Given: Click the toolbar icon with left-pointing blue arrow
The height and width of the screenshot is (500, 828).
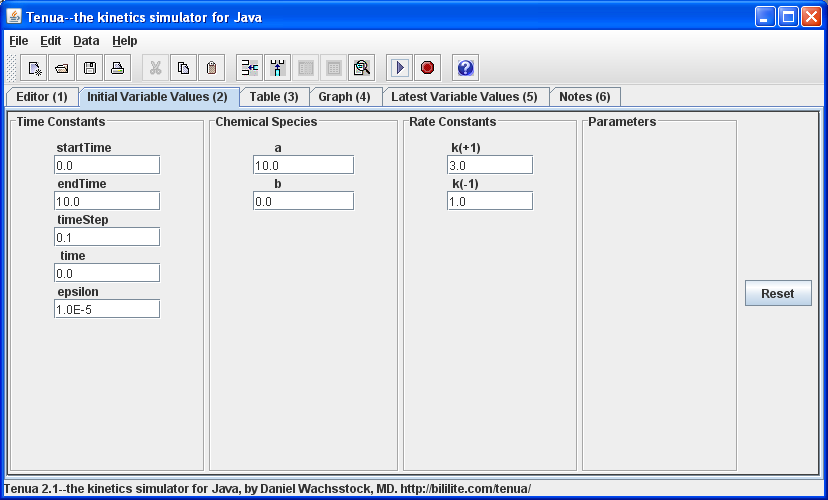Looking at the screenshot, I should pos(249,68).
